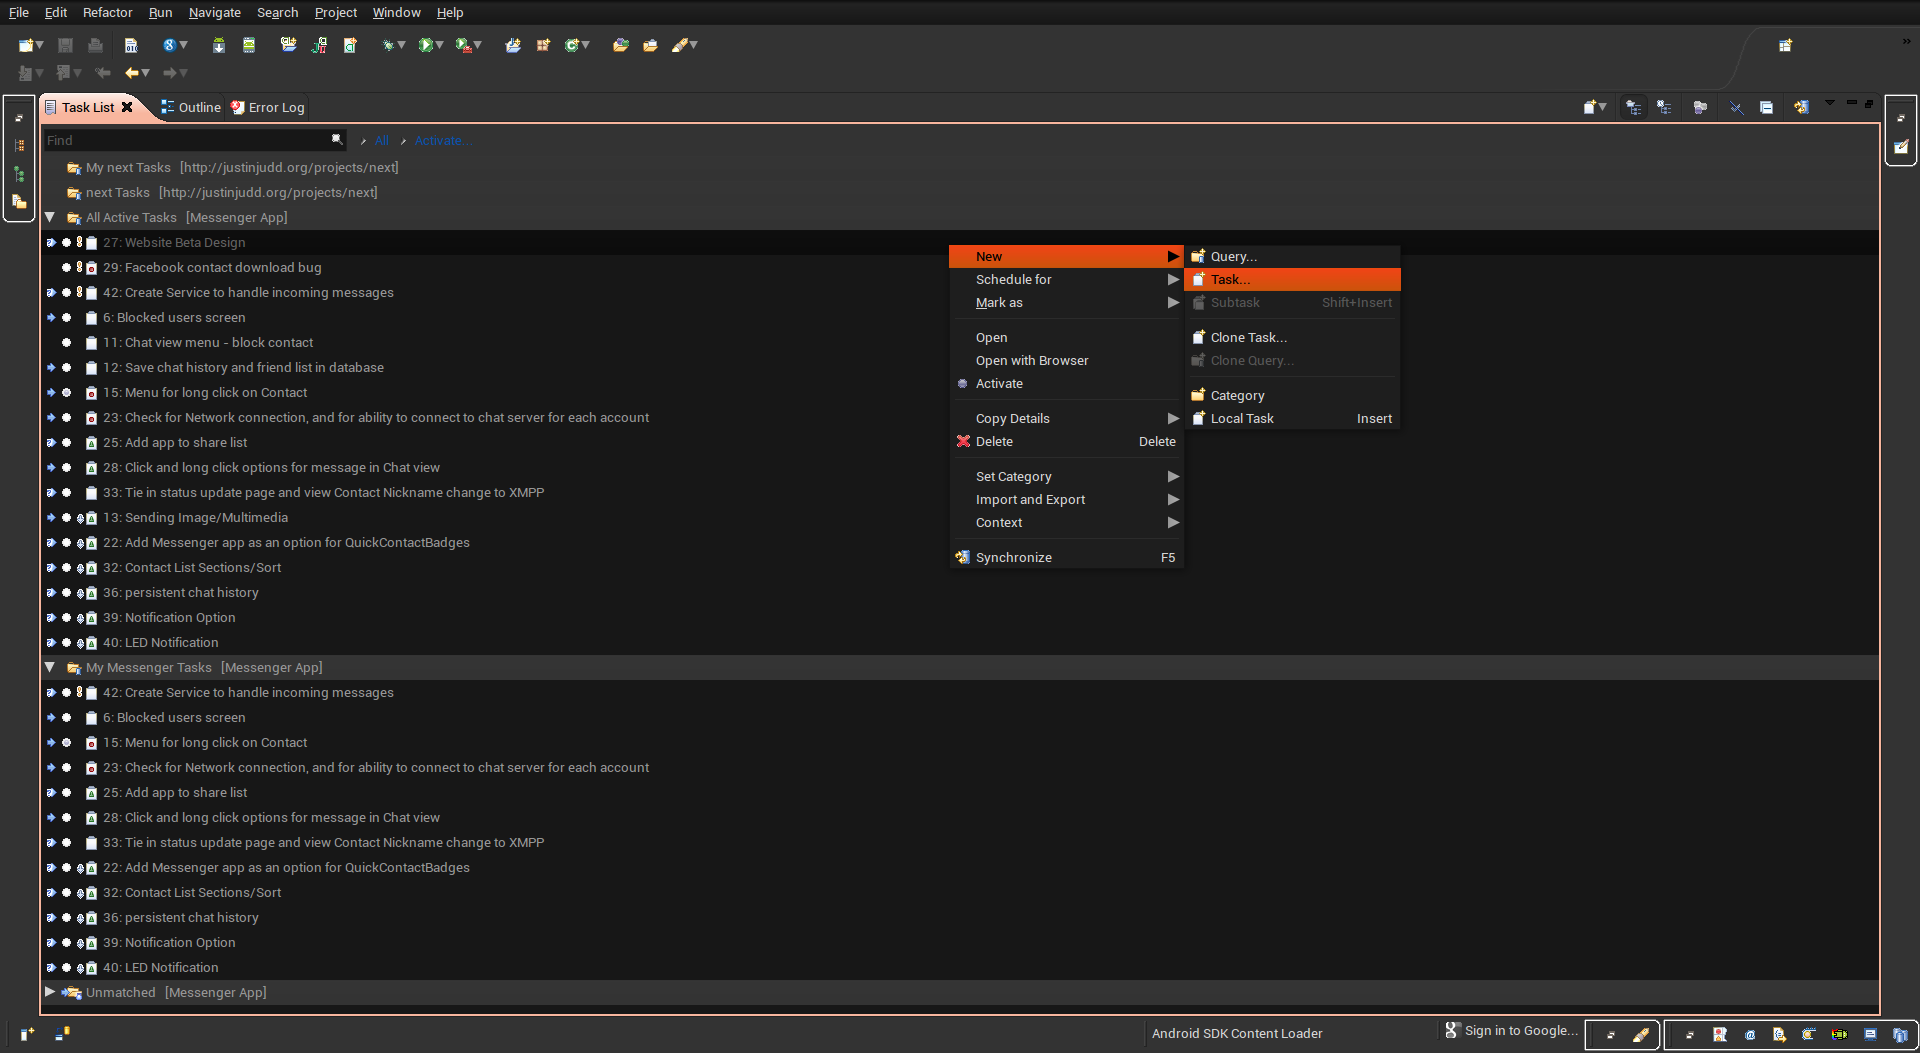Select Task... in the New submenu

click(x=1230, y=280)
